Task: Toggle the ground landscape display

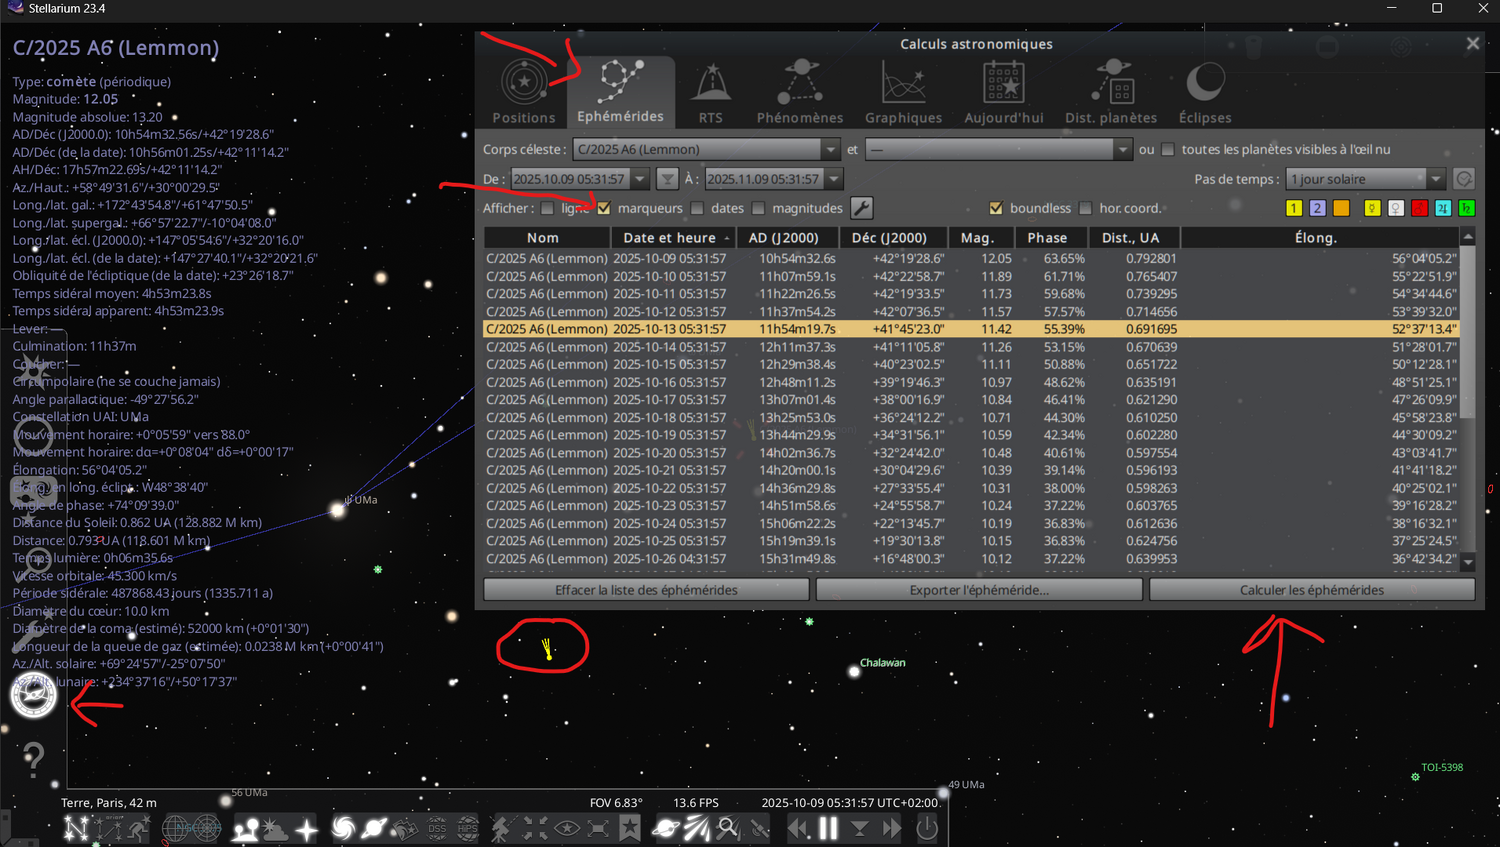Action: [245, 828]
